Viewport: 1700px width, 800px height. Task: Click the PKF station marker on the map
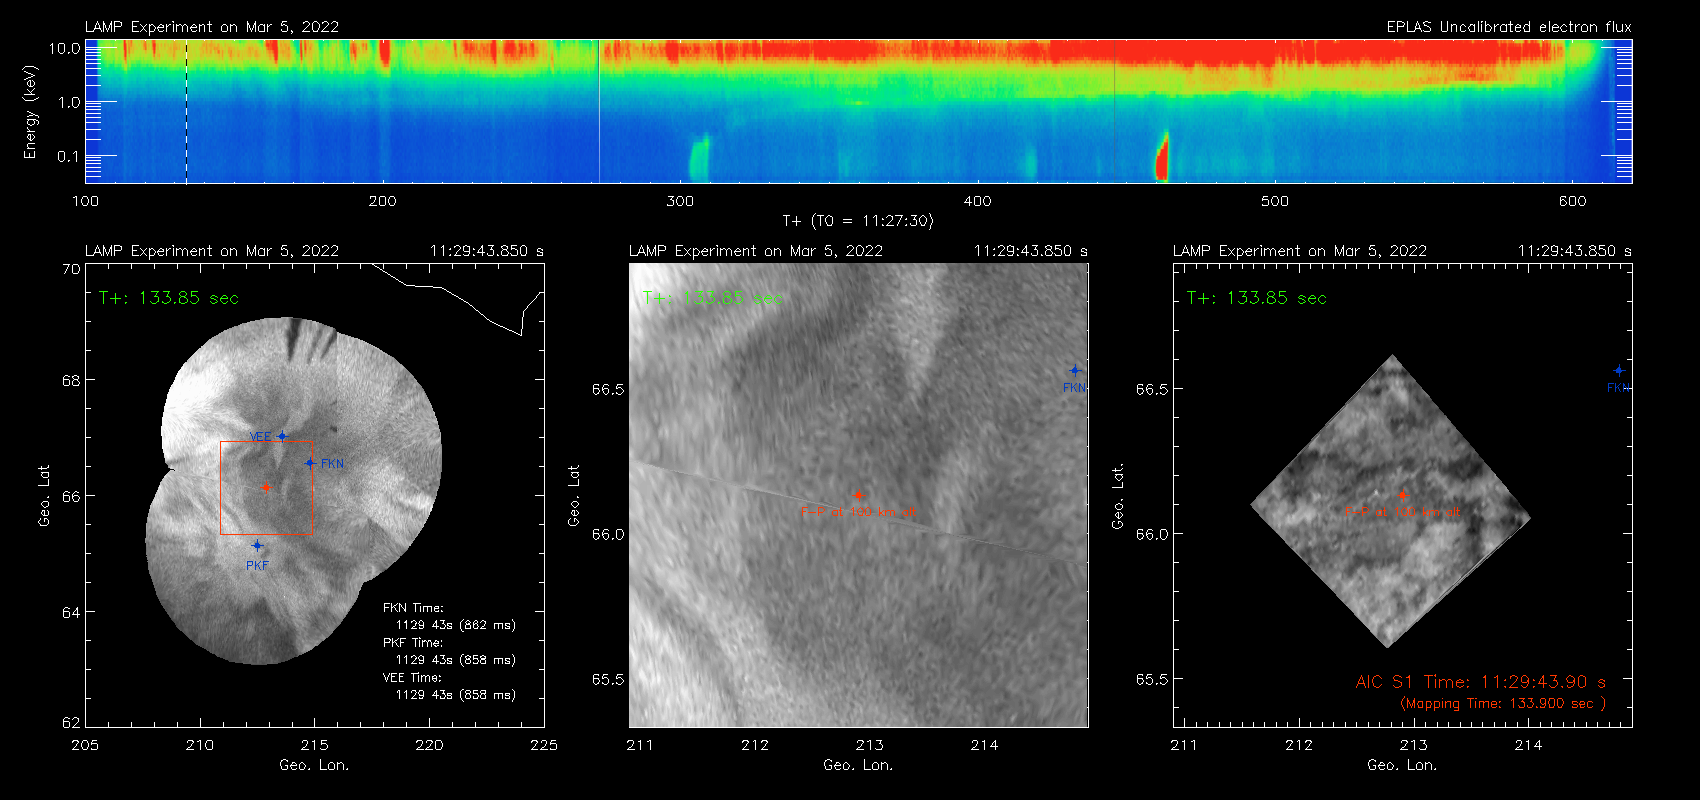click(257, 545)
